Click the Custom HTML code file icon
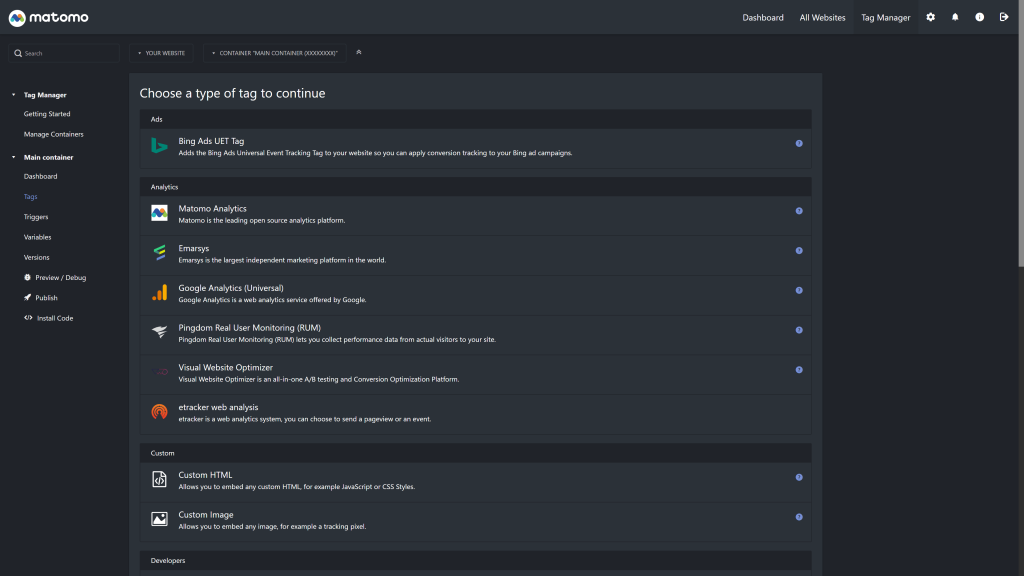This screenshot has height=576, width=1024. coord(159,479)
